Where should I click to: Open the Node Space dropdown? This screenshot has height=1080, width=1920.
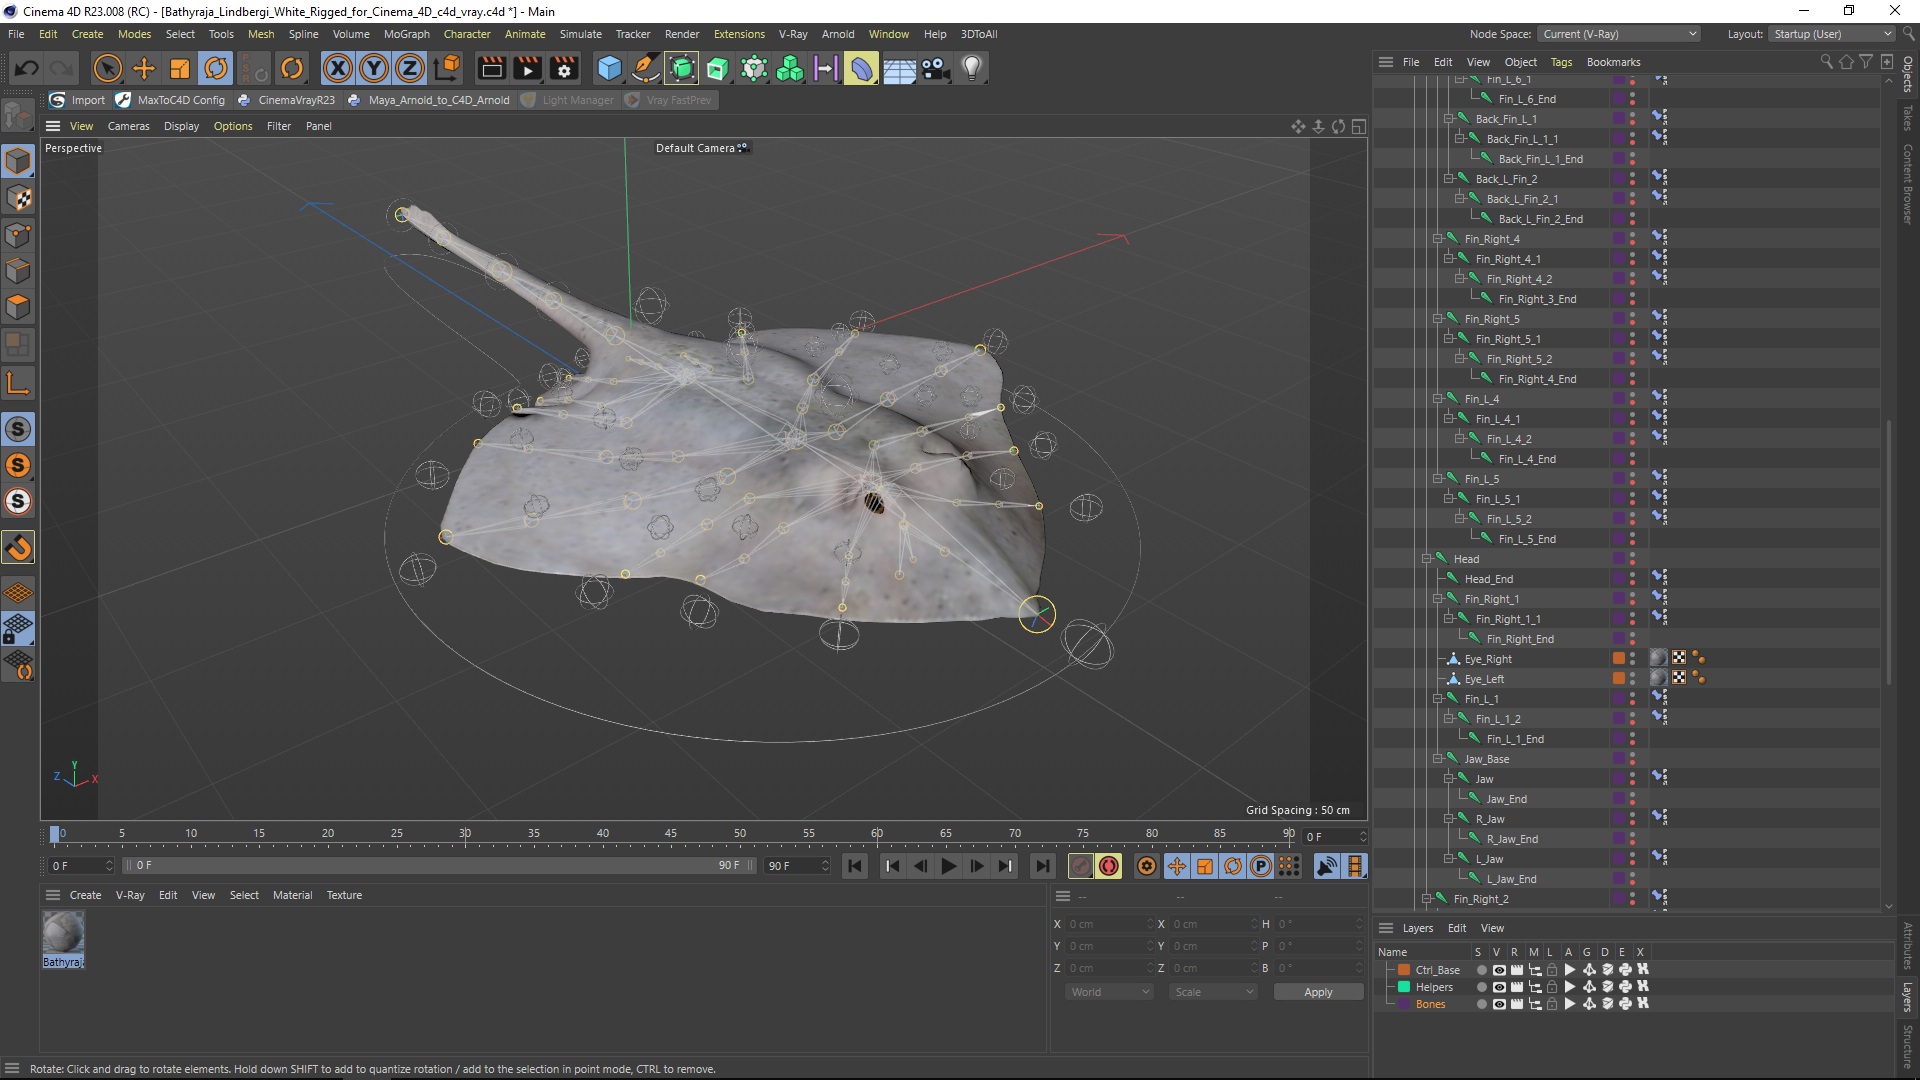point(1618,34)
